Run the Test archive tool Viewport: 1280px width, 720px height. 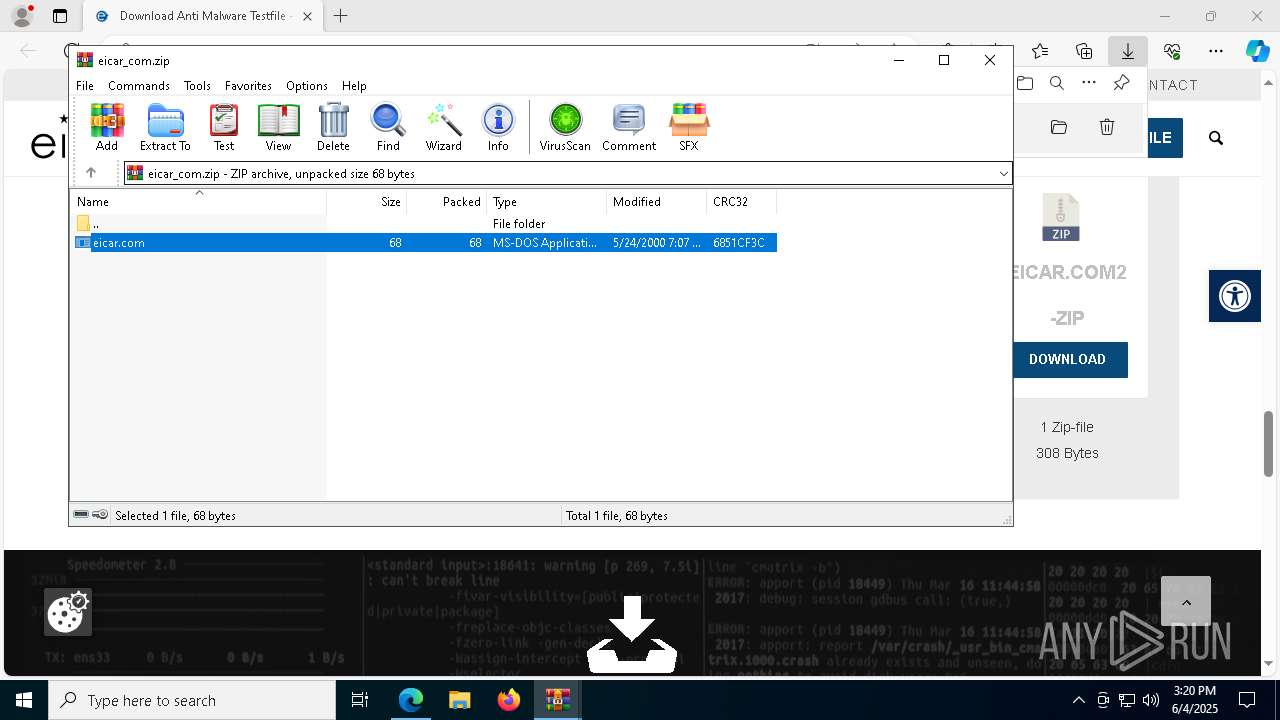224,127
